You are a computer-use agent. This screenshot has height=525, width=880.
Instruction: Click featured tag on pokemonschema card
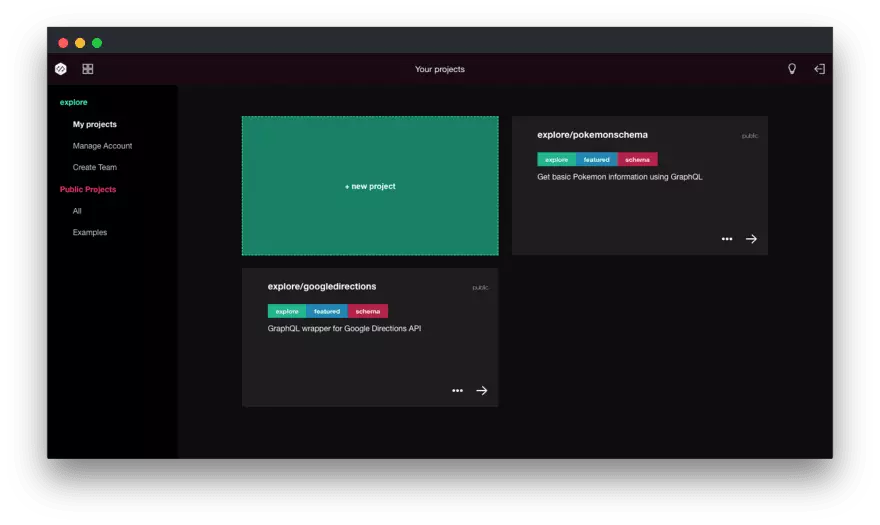click(x=596, y=159)
